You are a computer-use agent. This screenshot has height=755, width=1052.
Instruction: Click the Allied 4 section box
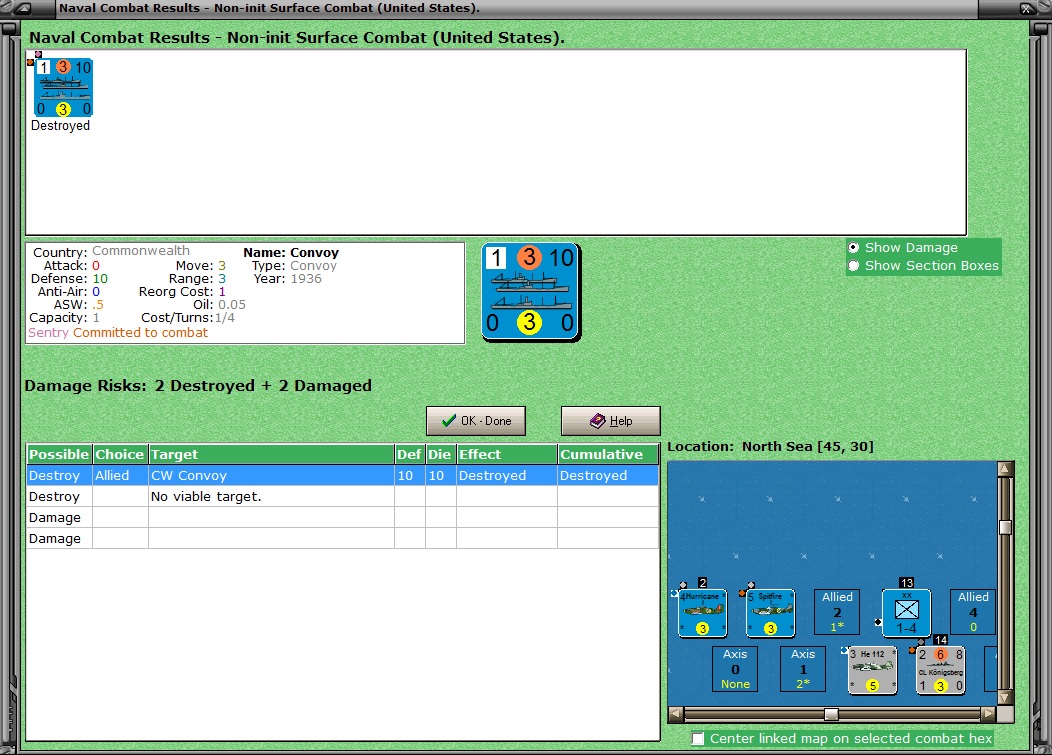click(x=973, y=612)
